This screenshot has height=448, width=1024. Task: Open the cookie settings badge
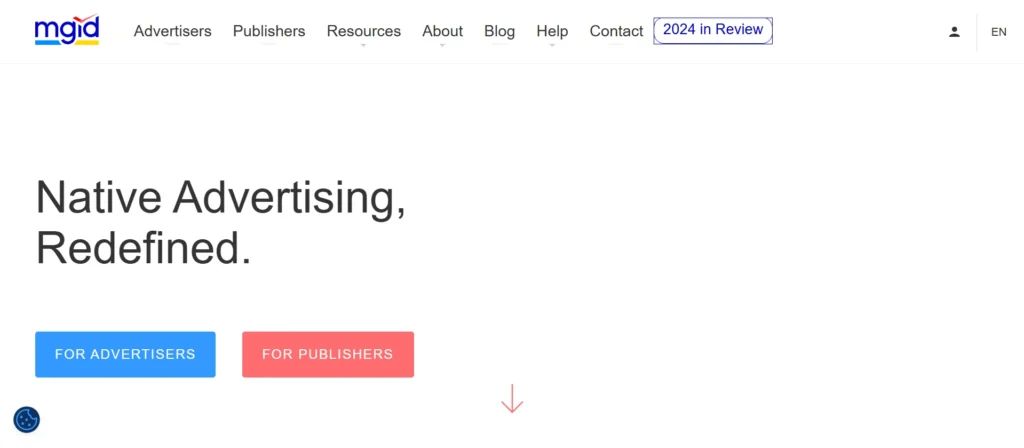pyautogui.click(x=27, y=420)
